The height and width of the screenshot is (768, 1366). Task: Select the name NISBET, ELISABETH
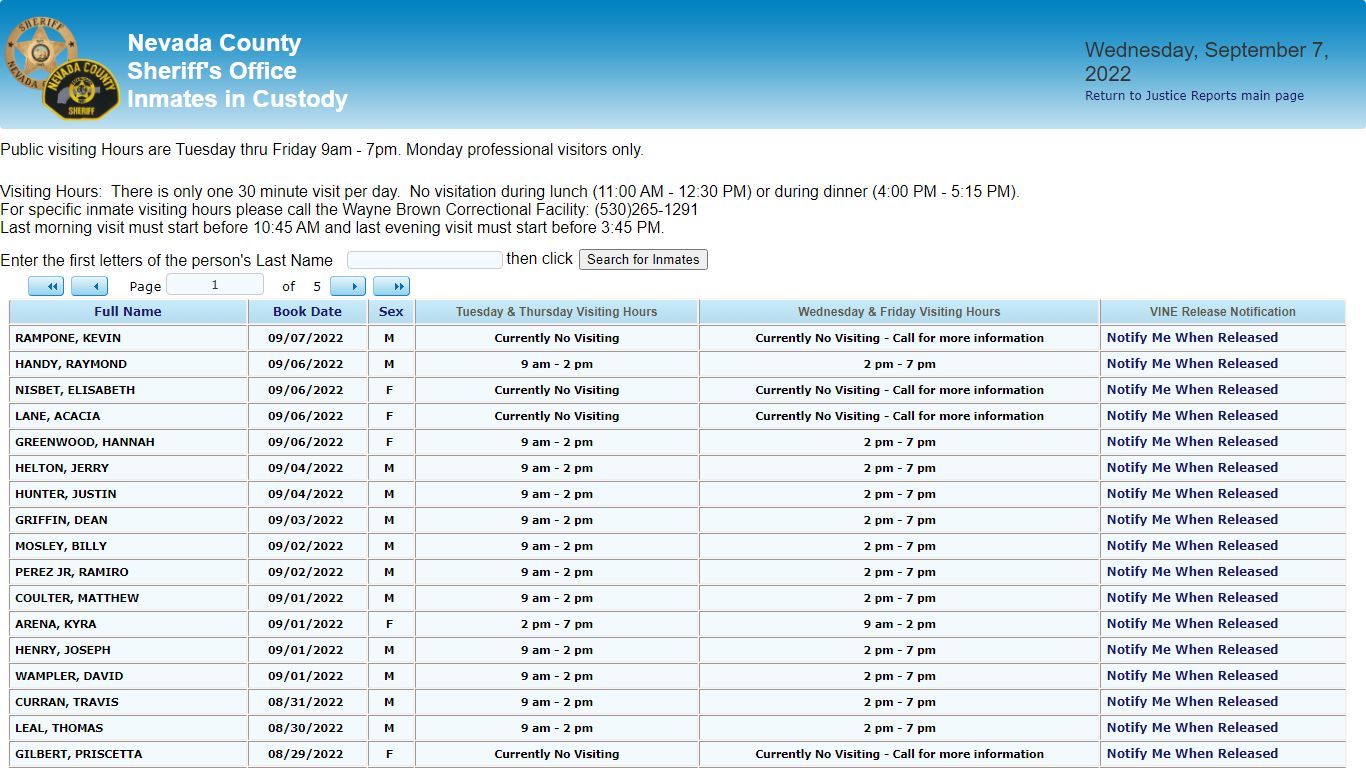point(75,390)
